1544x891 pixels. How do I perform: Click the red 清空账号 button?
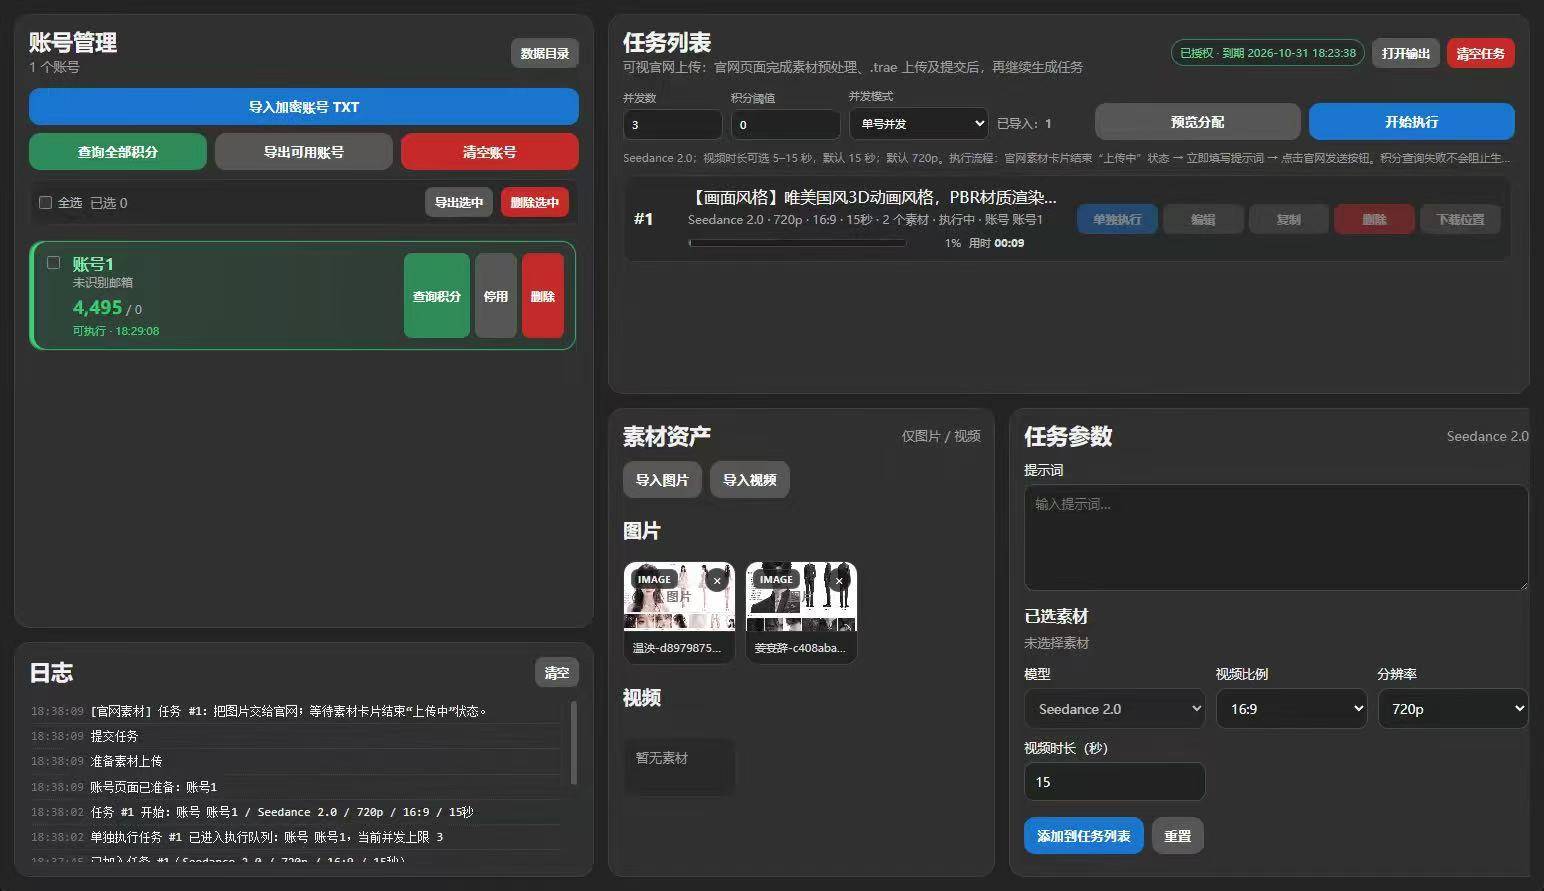click(490, 152)
